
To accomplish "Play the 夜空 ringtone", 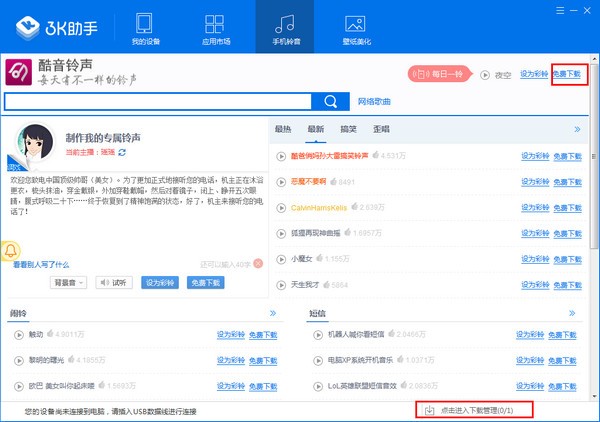I will (485, 74).
